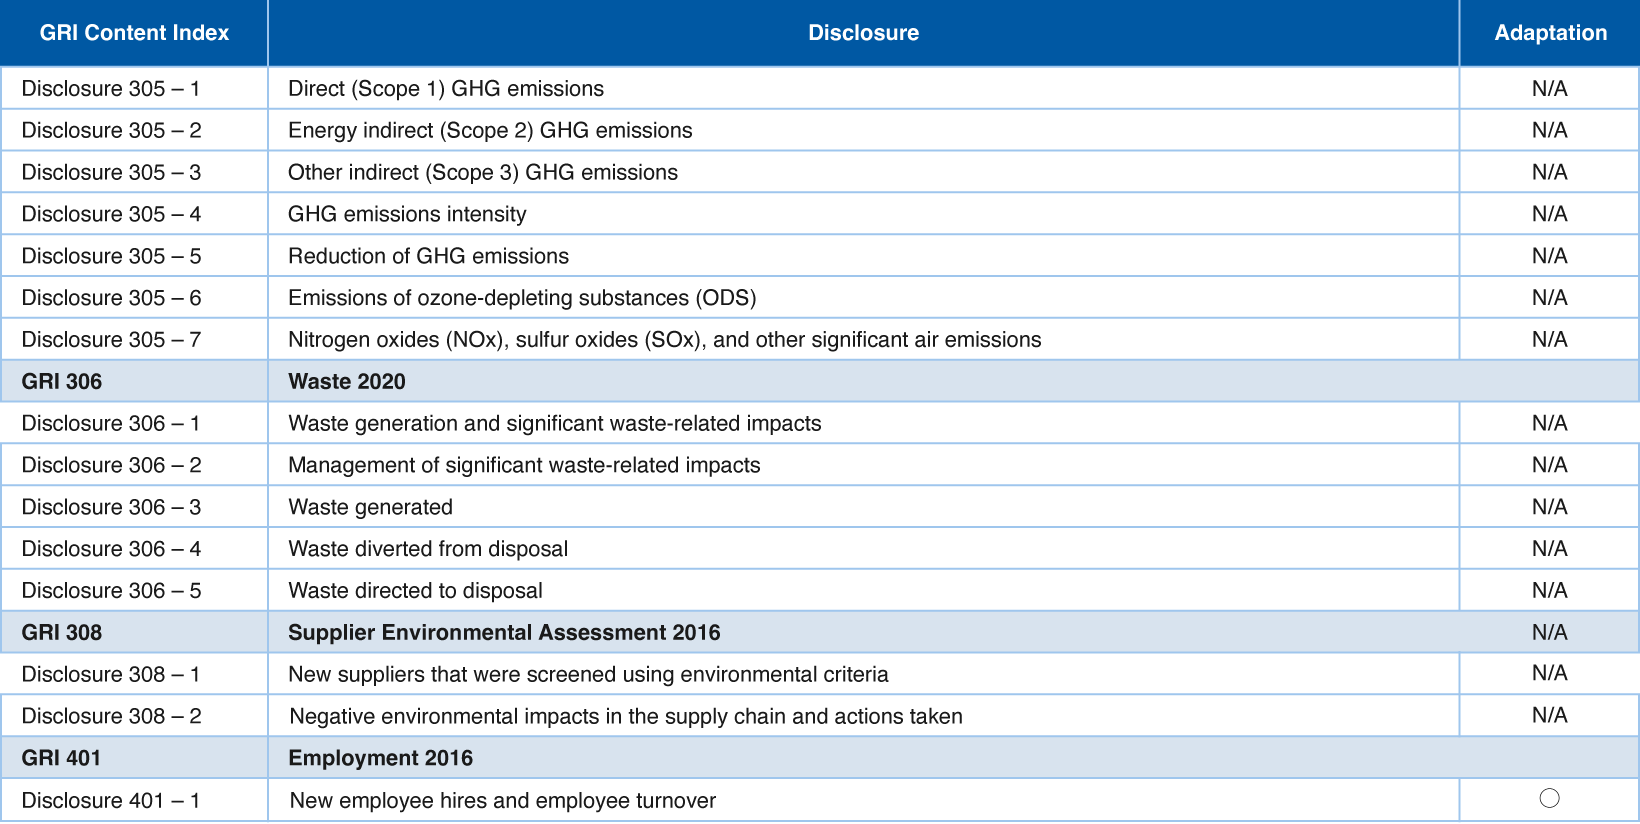The image size is (1640, 824).
Task: Click 'Negative environmental impacts in the supply chain'
Action: pos(626,717)
